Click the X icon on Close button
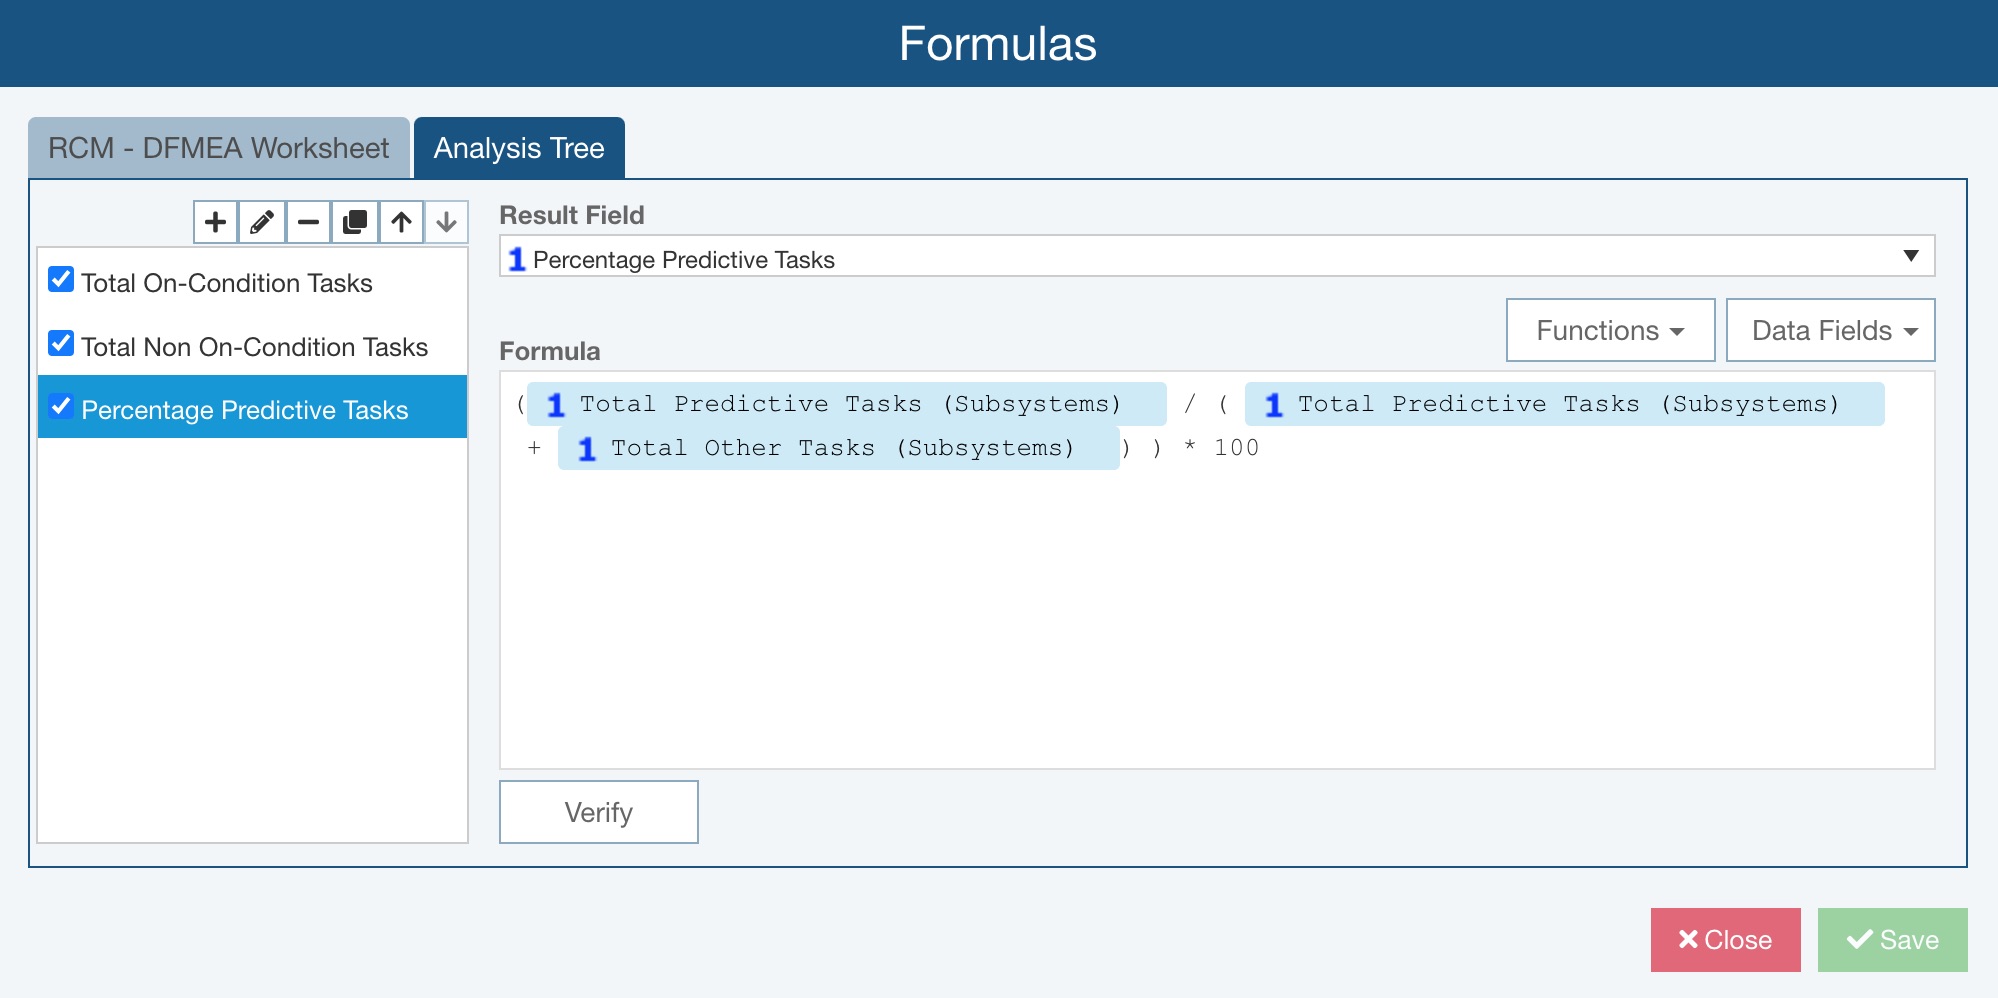The image size is (1998, 998). [1688, 939]
